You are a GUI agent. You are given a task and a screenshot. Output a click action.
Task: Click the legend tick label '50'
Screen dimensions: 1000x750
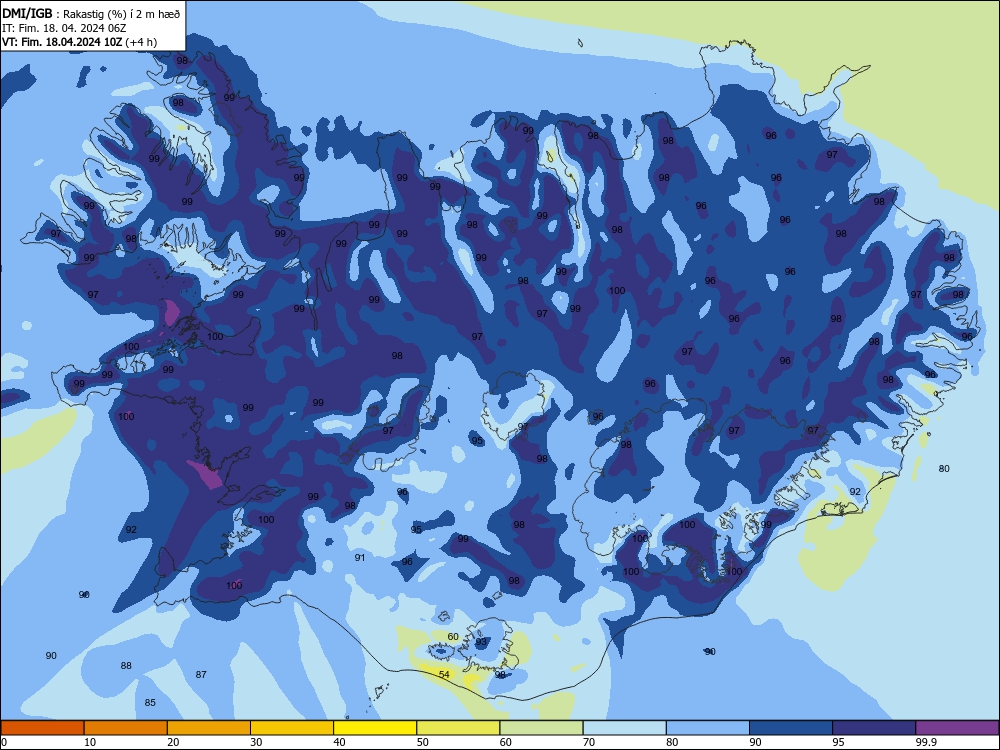[x=423, y=742]
